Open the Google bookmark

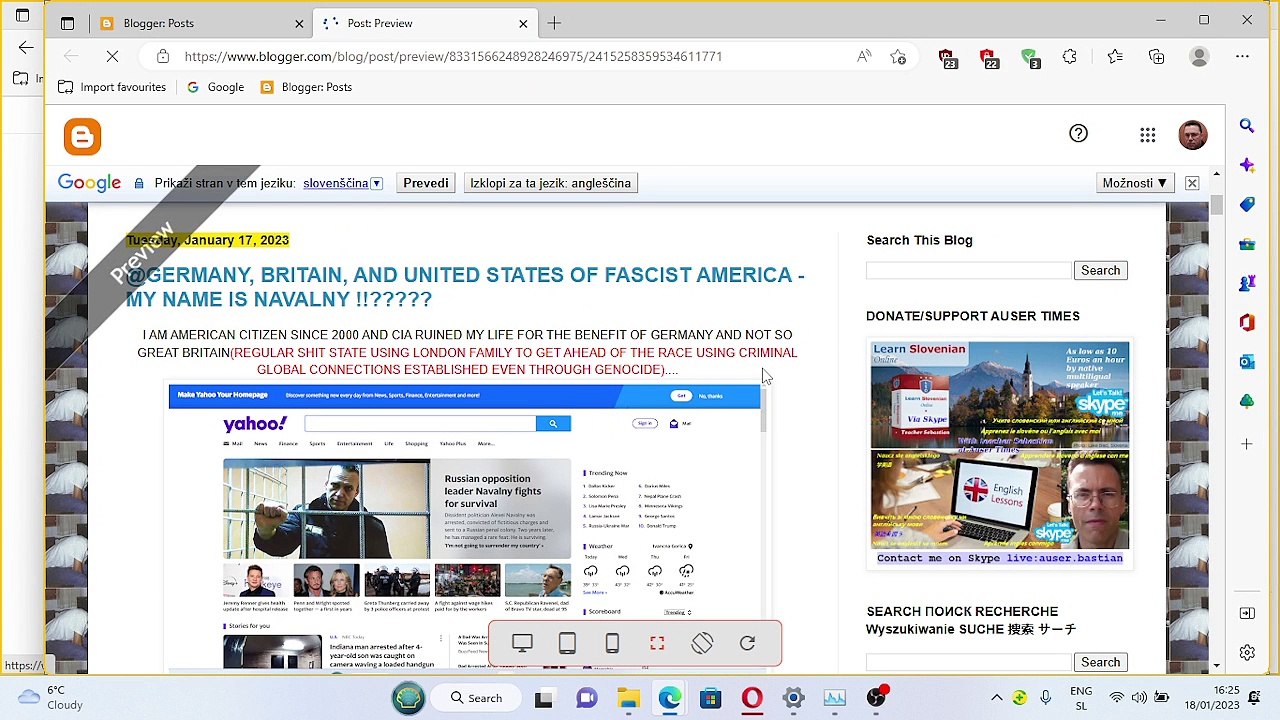coord(215,87)
